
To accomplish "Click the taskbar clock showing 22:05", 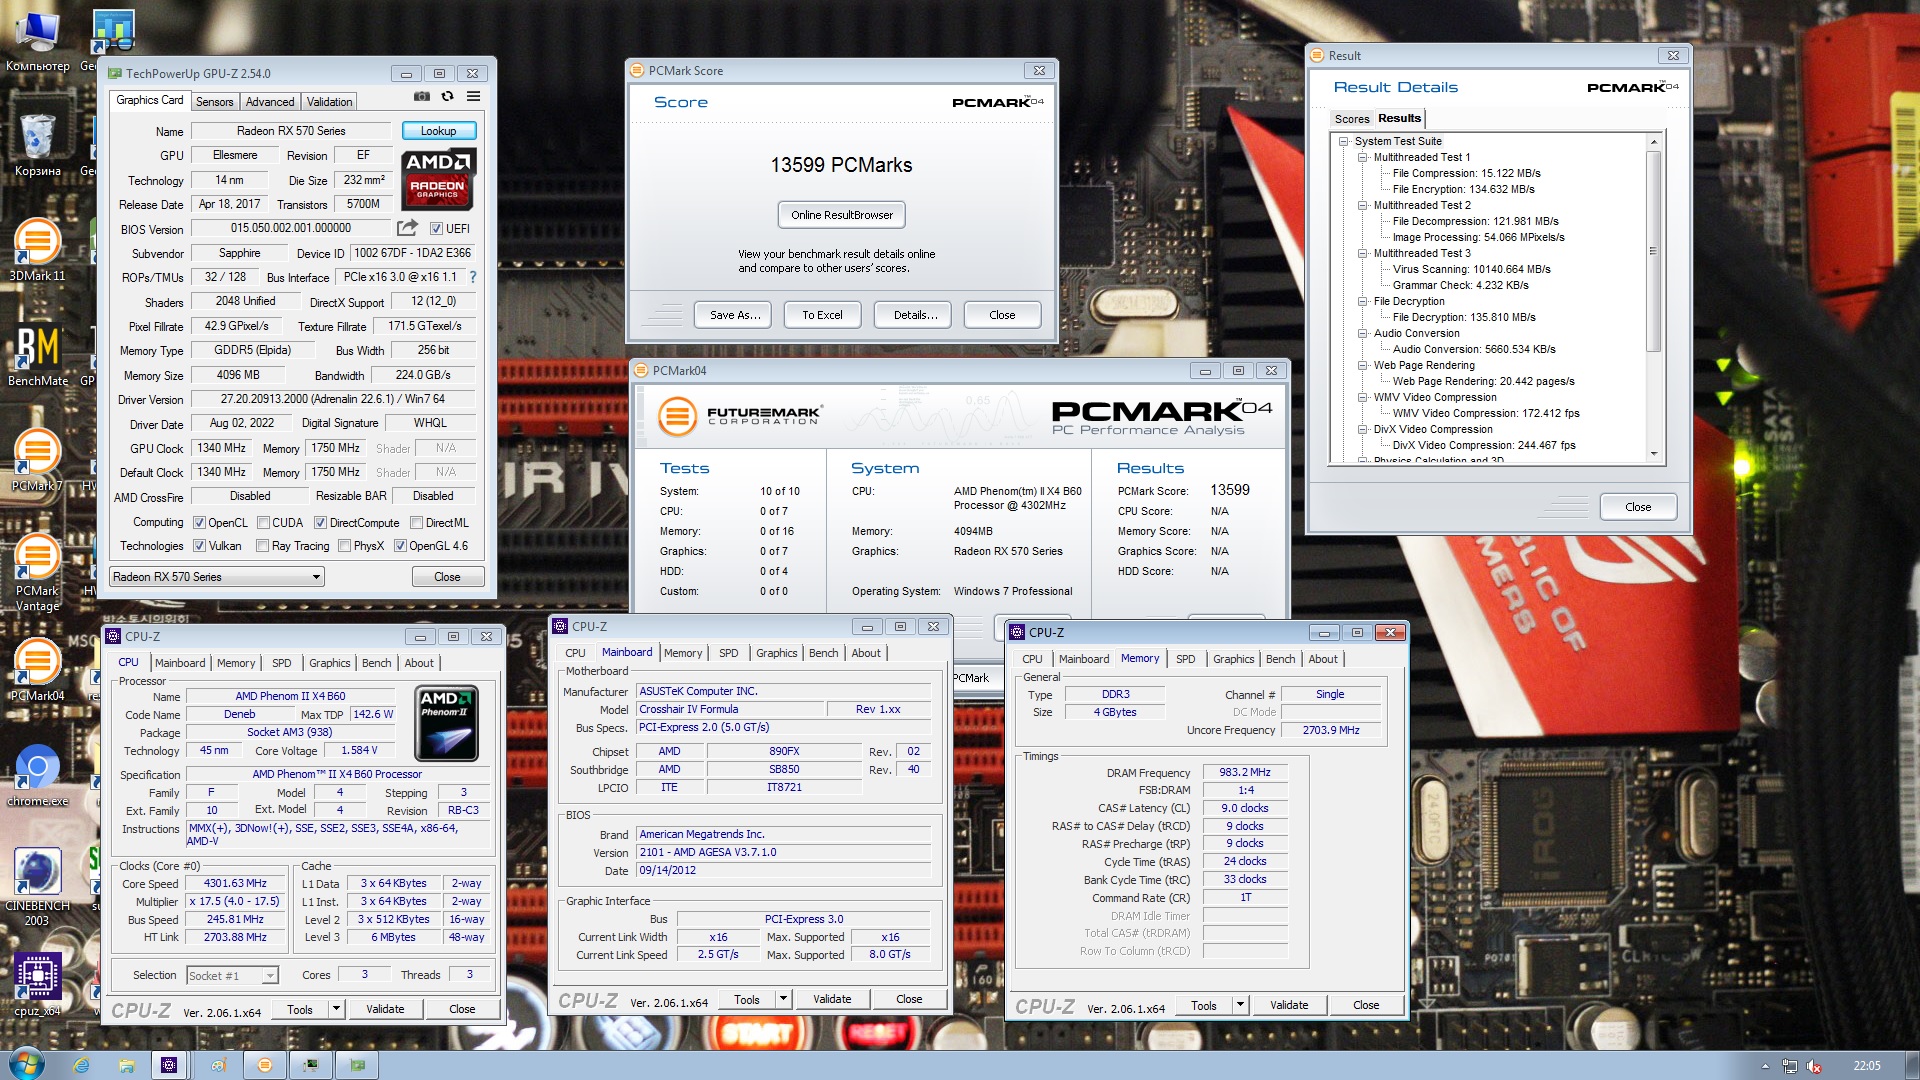I will (x=1866, y=1066).
